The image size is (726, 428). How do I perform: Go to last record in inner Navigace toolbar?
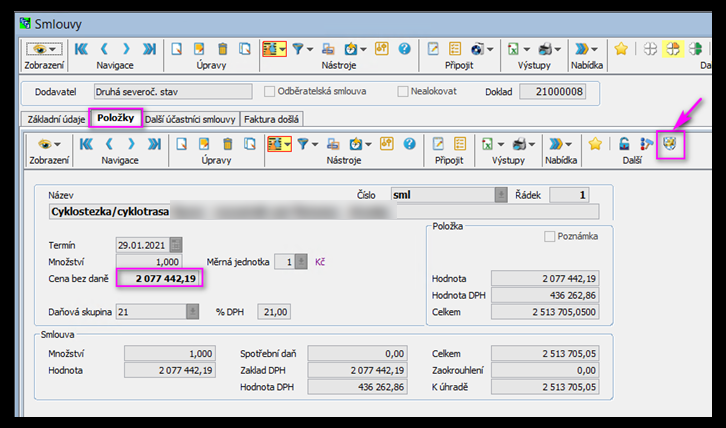point(149,144)
